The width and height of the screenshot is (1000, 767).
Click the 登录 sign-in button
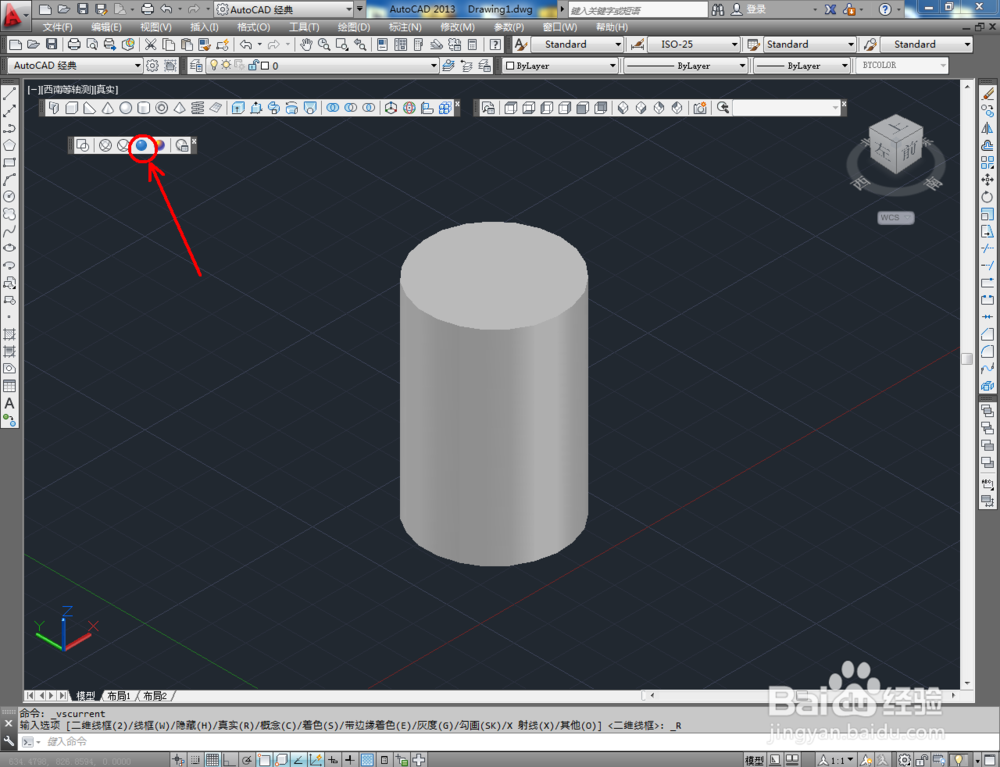click(x=749, y=9)
